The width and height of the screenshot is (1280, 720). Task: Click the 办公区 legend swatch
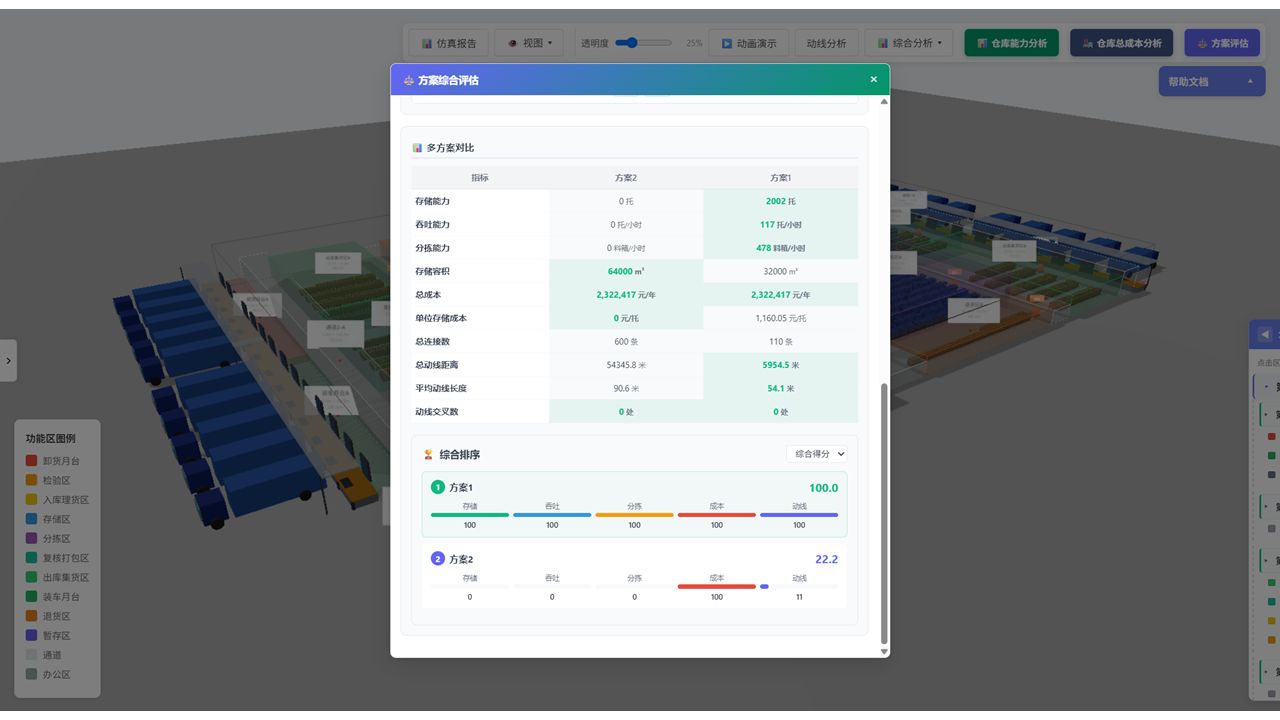click(x=31, y=674)
